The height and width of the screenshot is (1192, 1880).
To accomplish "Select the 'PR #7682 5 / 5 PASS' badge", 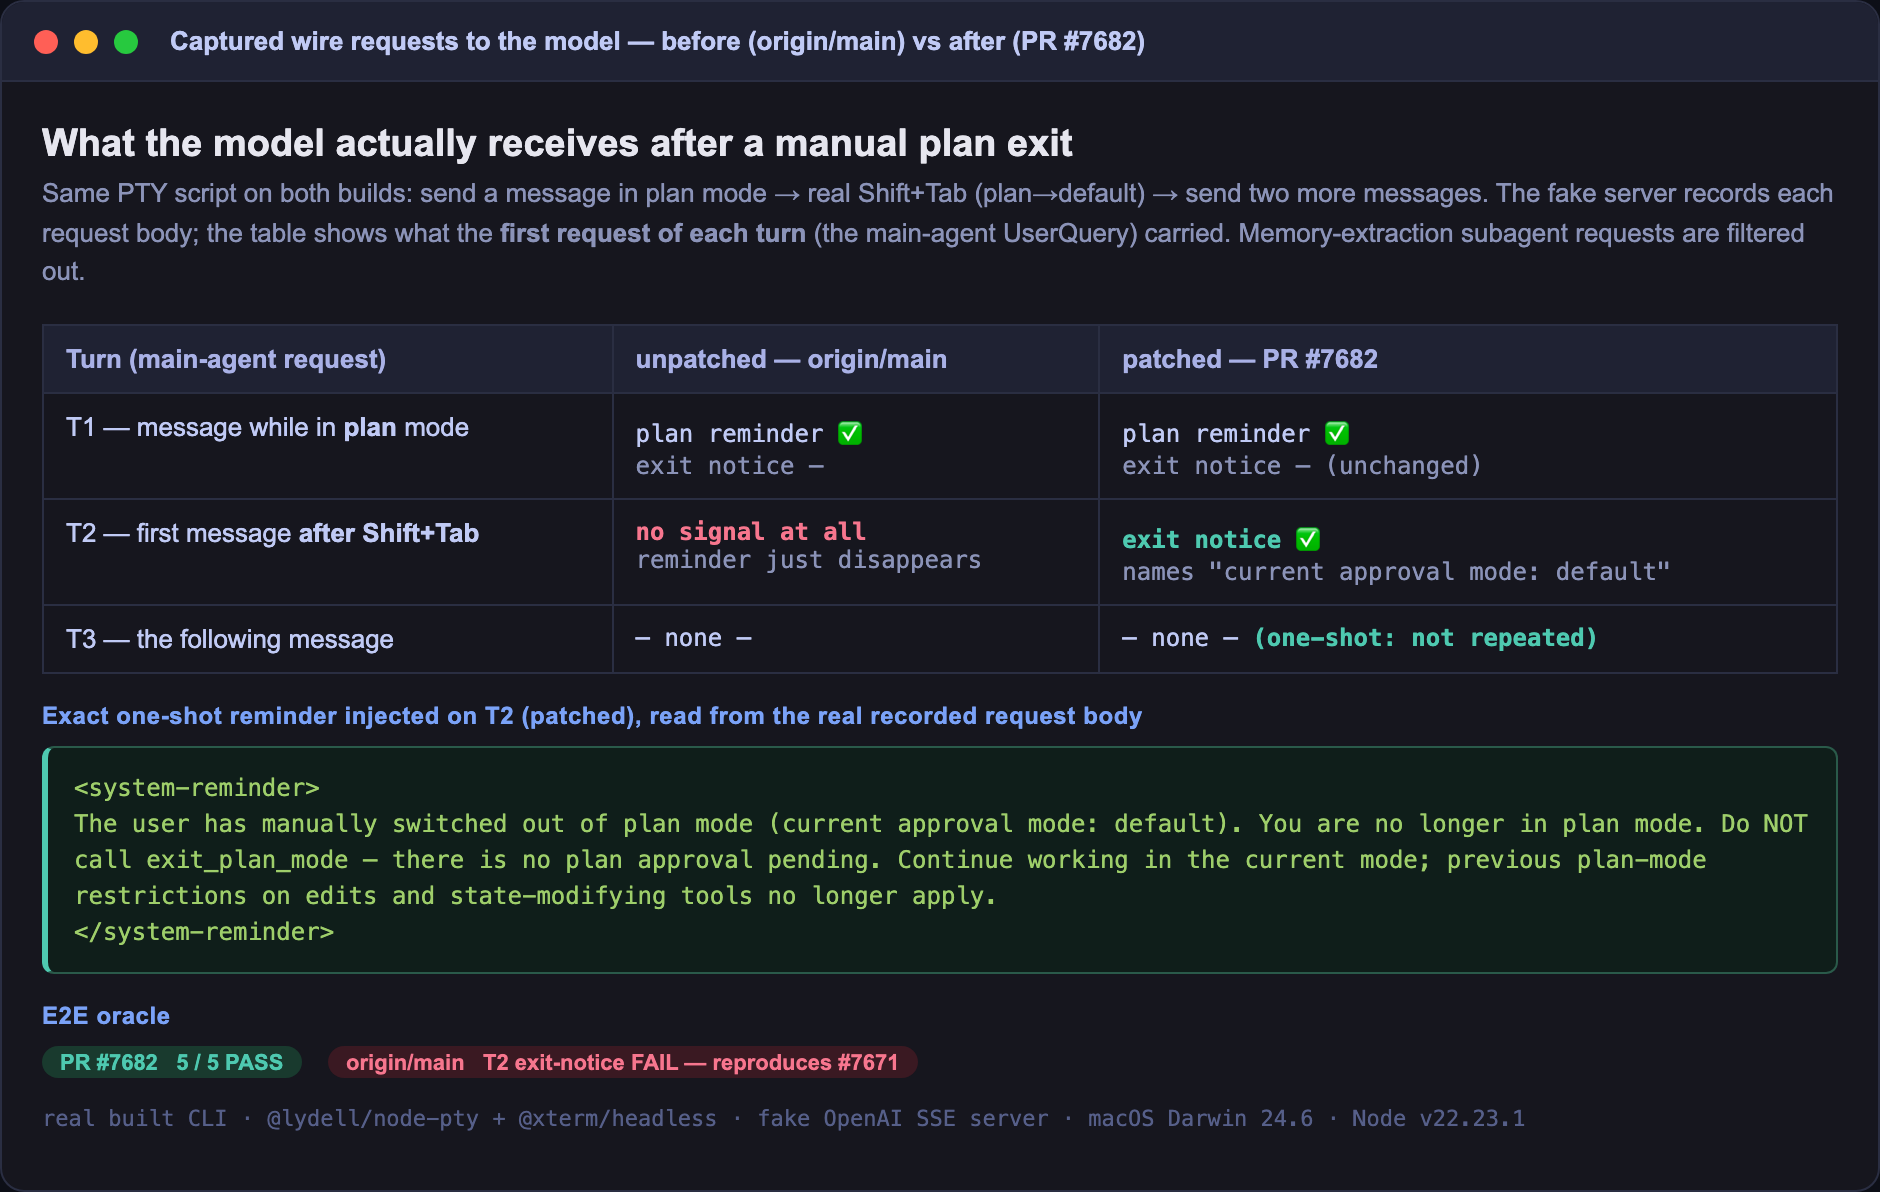I will [171, 1062].
